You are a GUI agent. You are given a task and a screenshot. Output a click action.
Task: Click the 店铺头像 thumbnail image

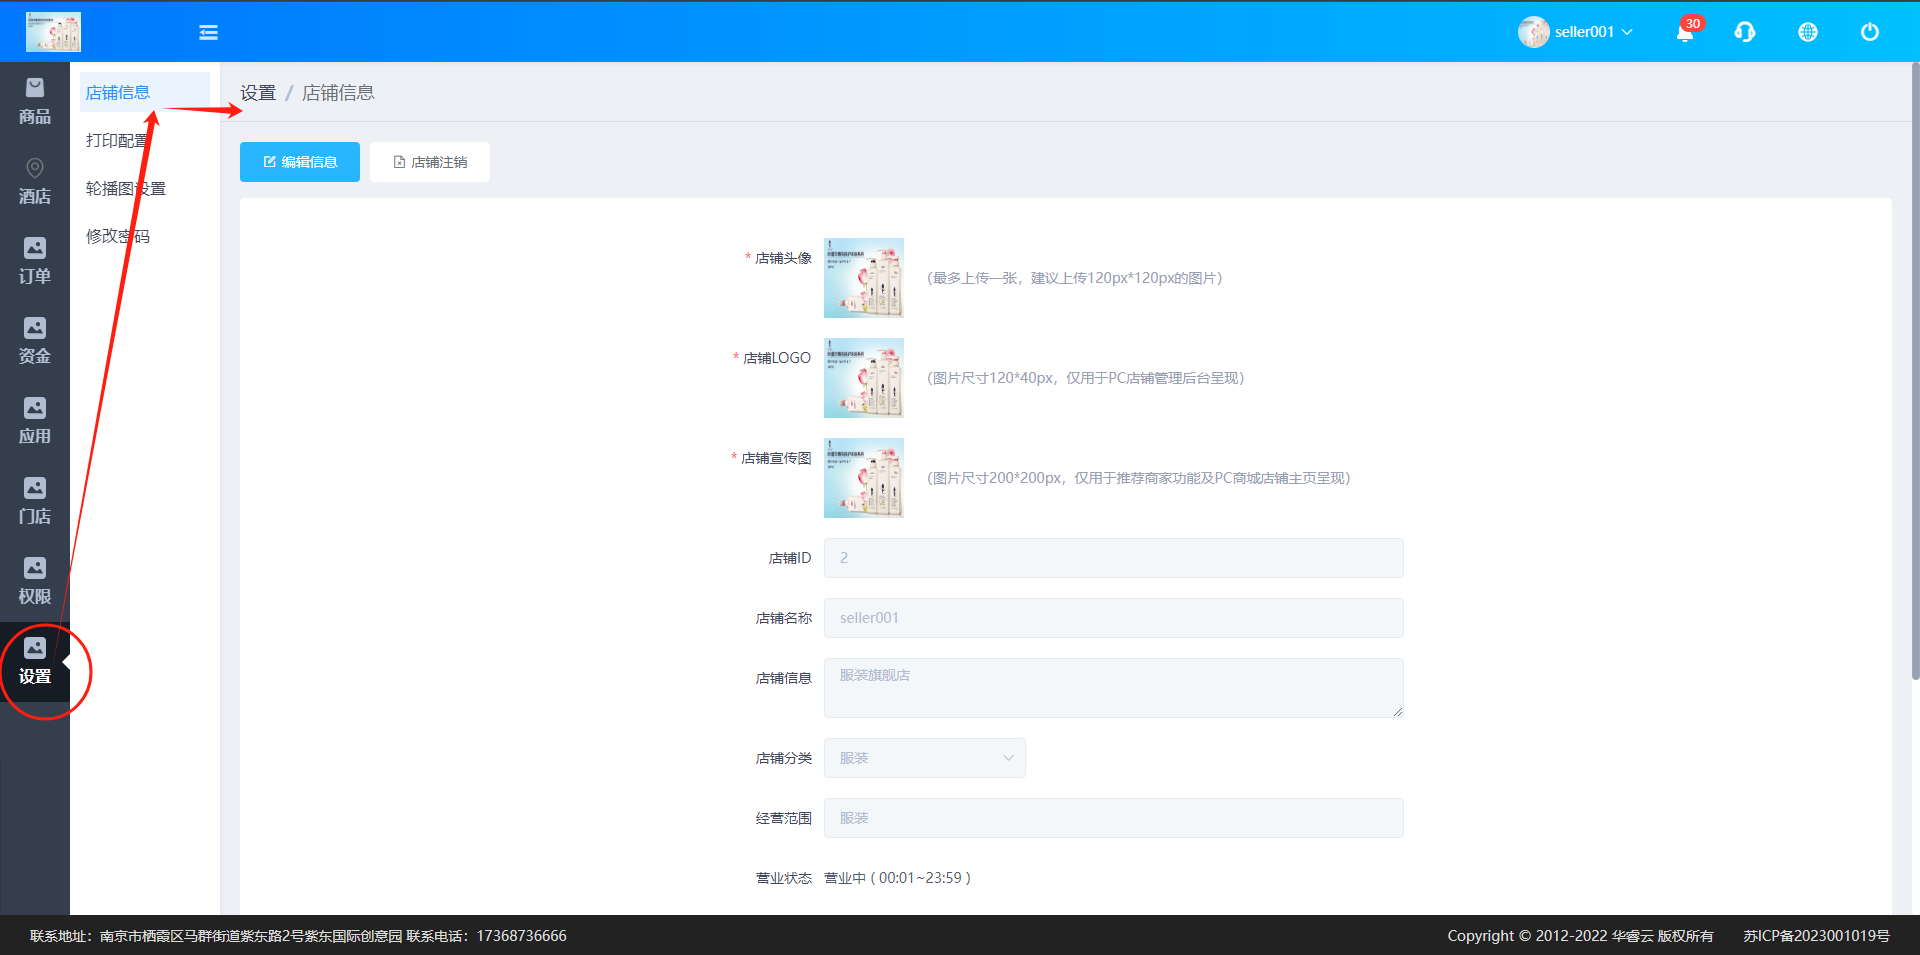863,278
